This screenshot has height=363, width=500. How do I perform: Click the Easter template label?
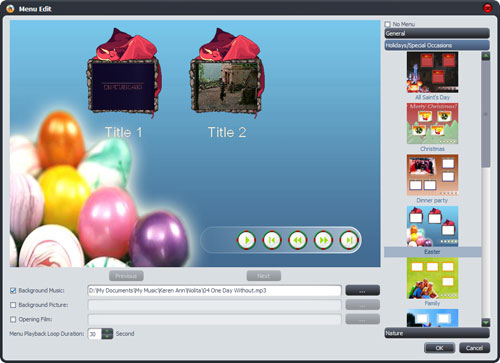432,252
